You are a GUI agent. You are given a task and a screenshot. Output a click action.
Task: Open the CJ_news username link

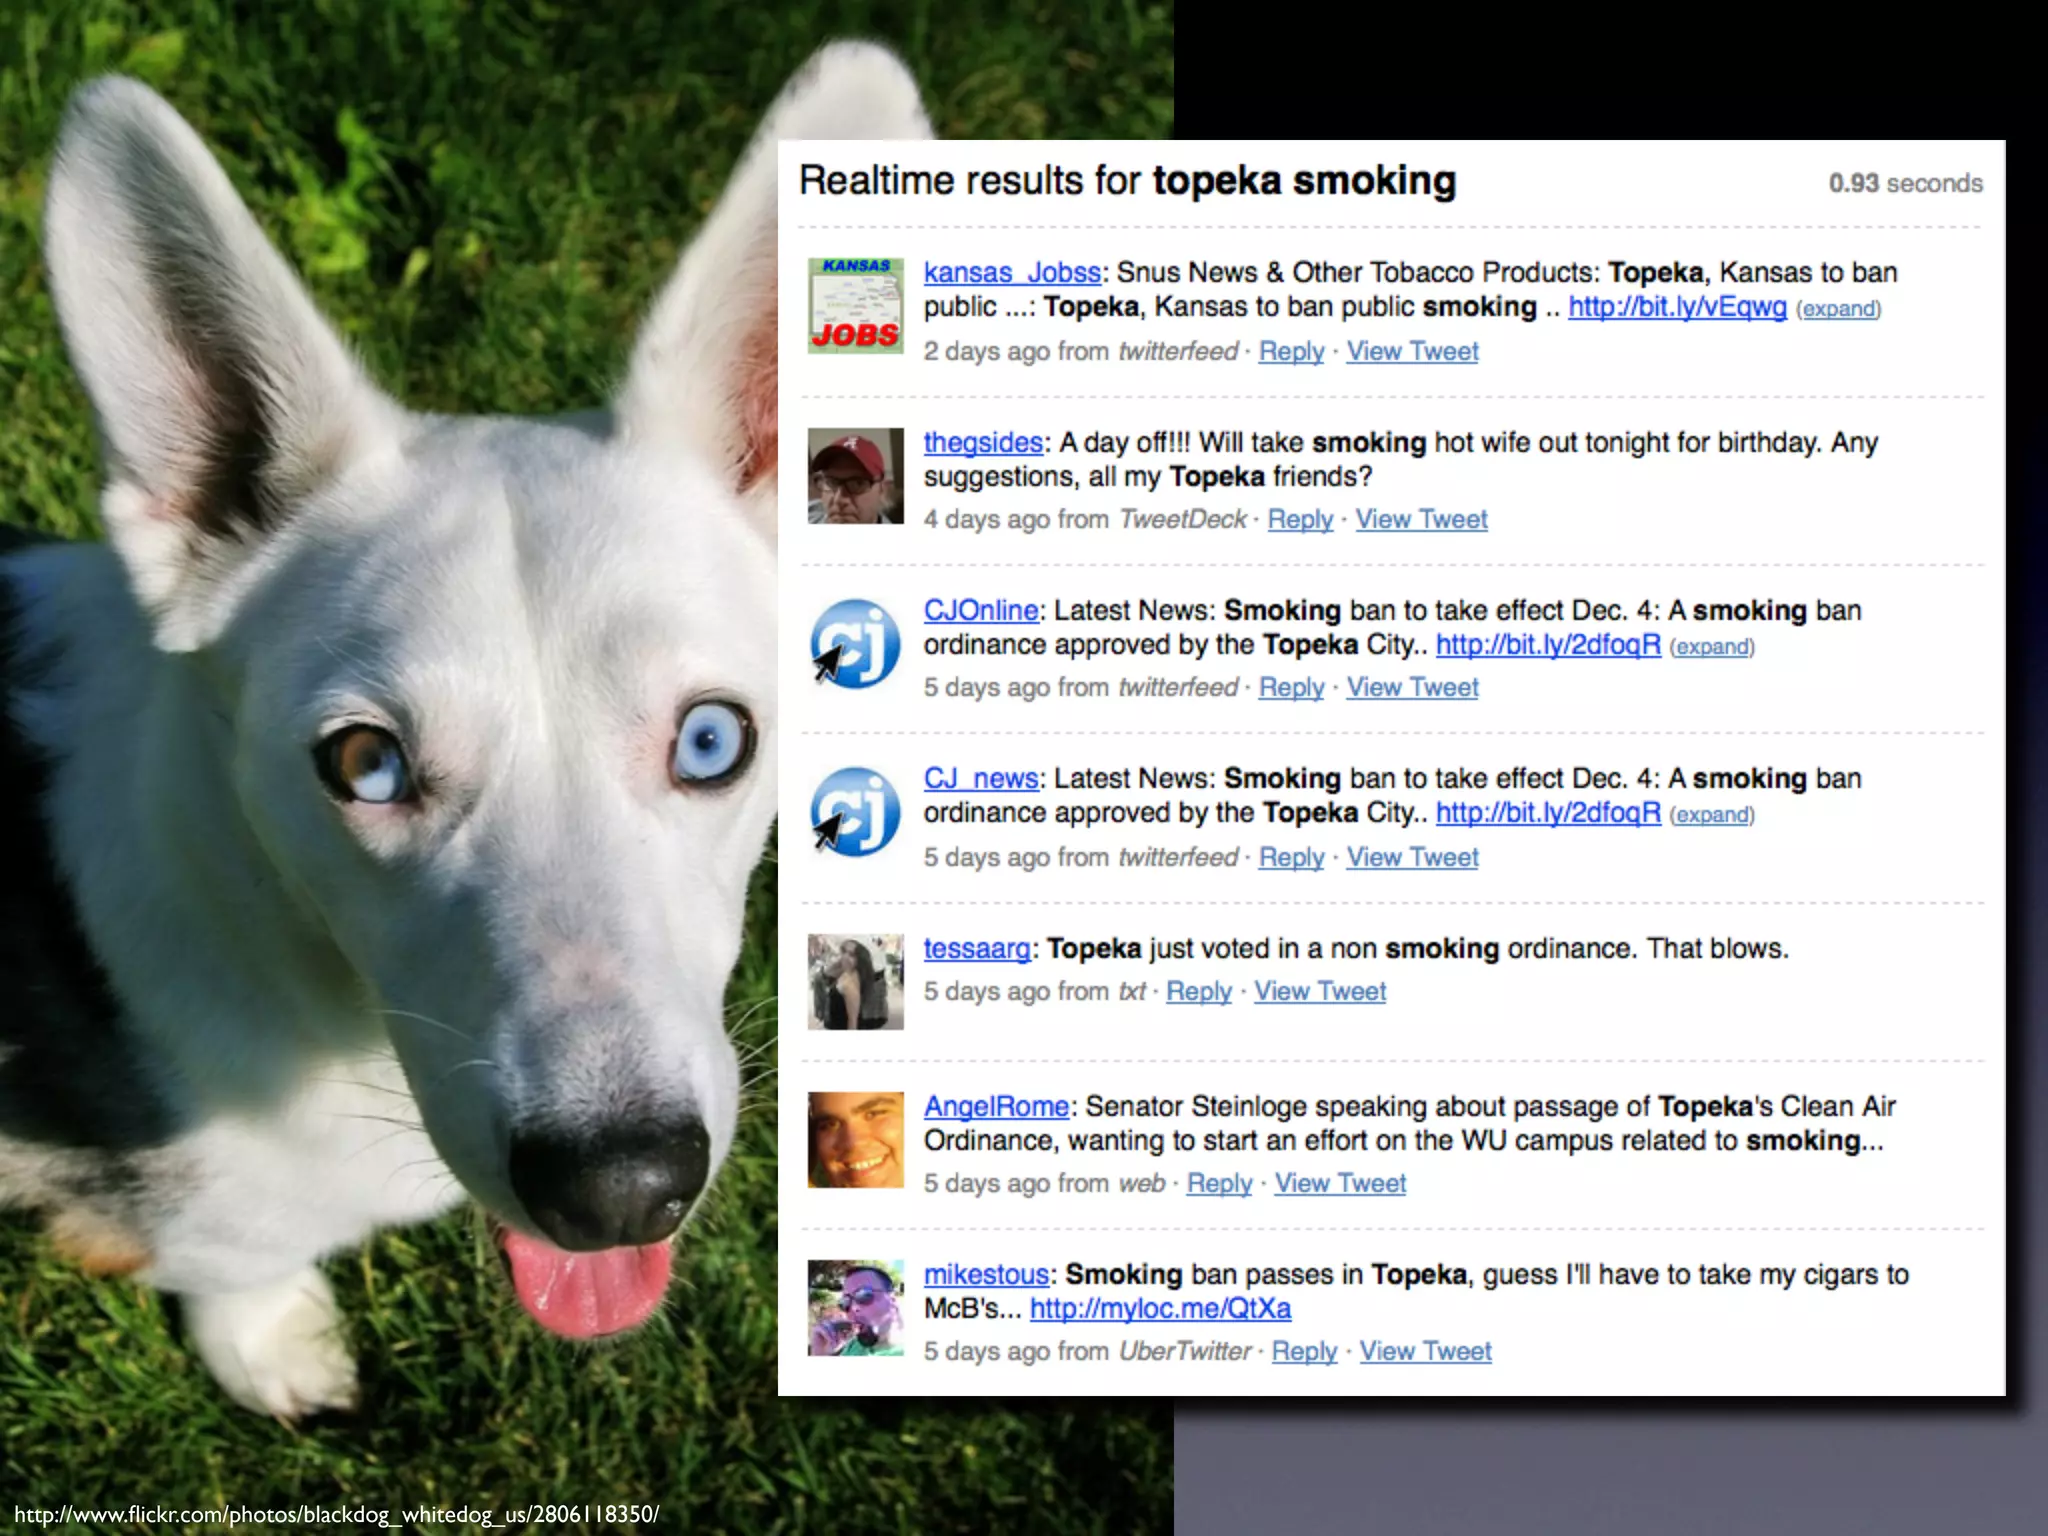981,778
